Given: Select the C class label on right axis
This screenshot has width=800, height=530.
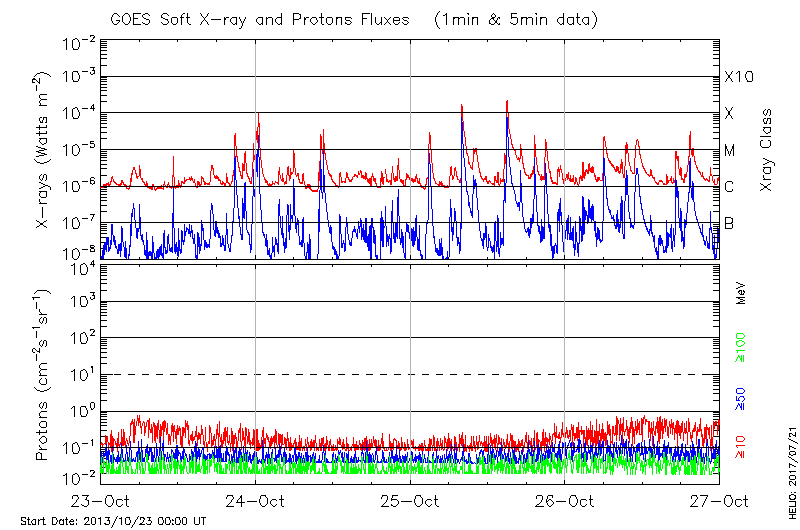Looking at the screenshot, I should coord(729,187).
